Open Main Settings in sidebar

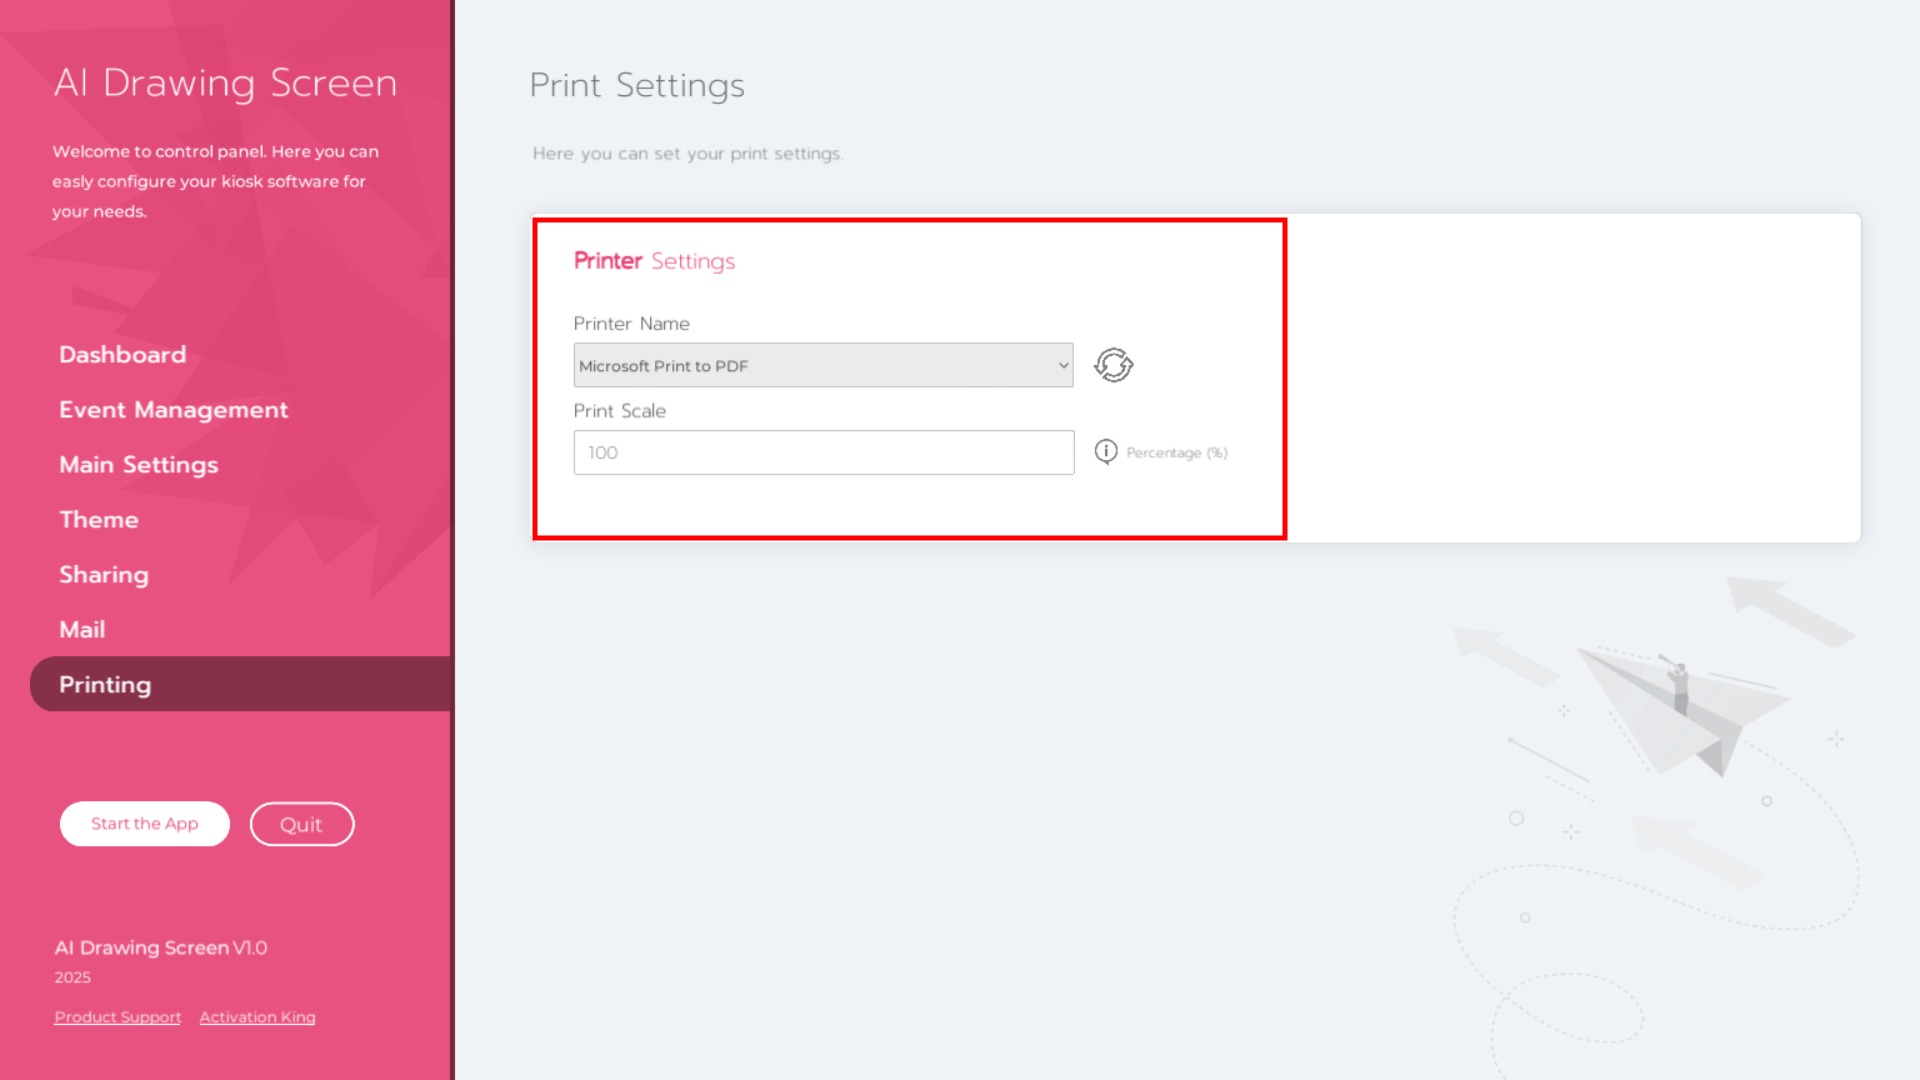[138, 464]
